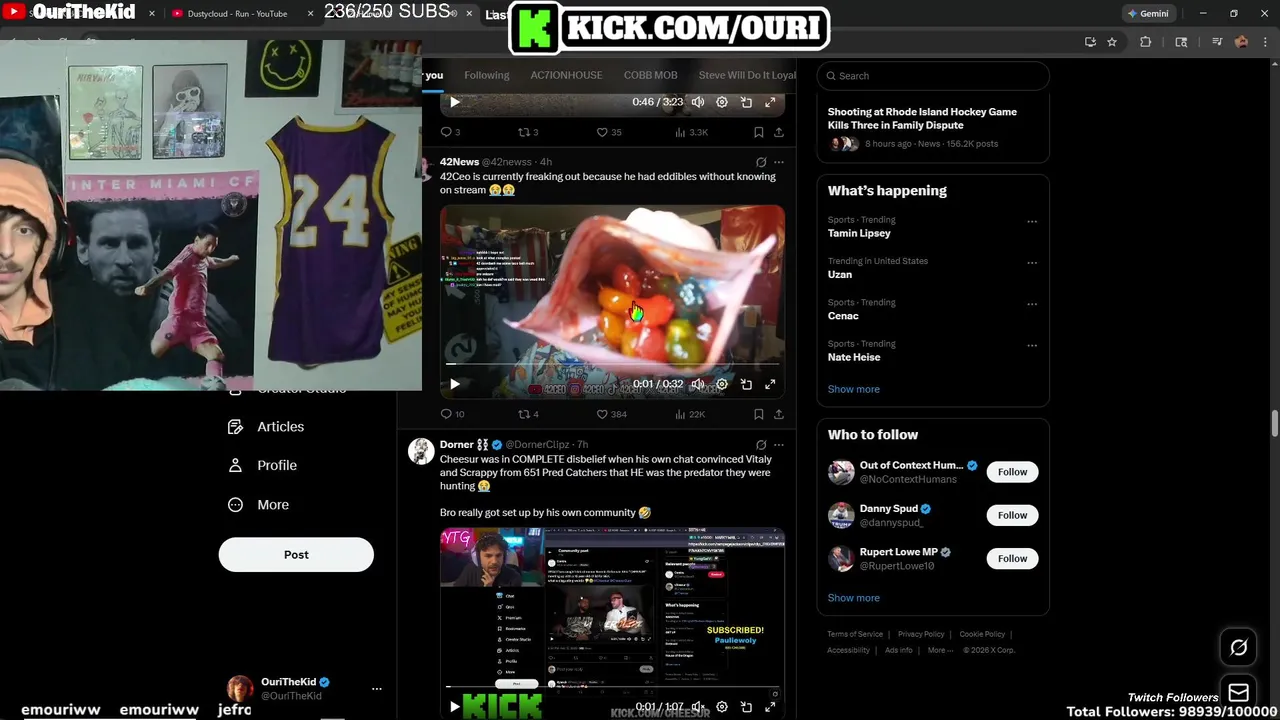Screen dimensions: 1280x720
Task: Mute the 42News 0:32 video
Action: [x=698, y=384]
